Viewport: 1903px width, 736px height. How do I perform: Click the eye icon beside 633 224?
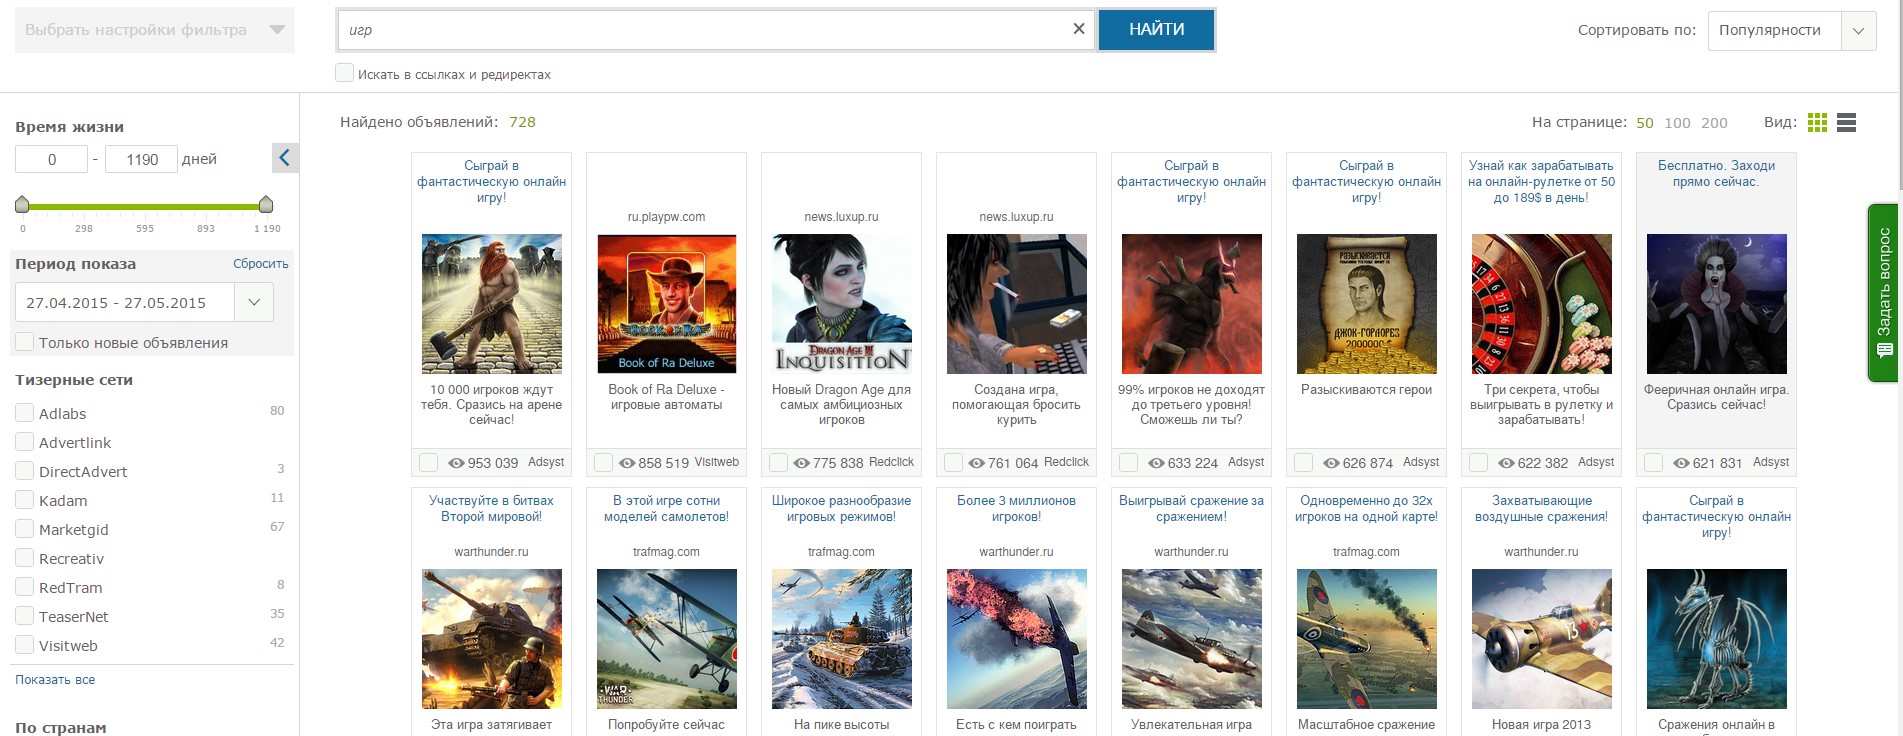pos(1157,463)
